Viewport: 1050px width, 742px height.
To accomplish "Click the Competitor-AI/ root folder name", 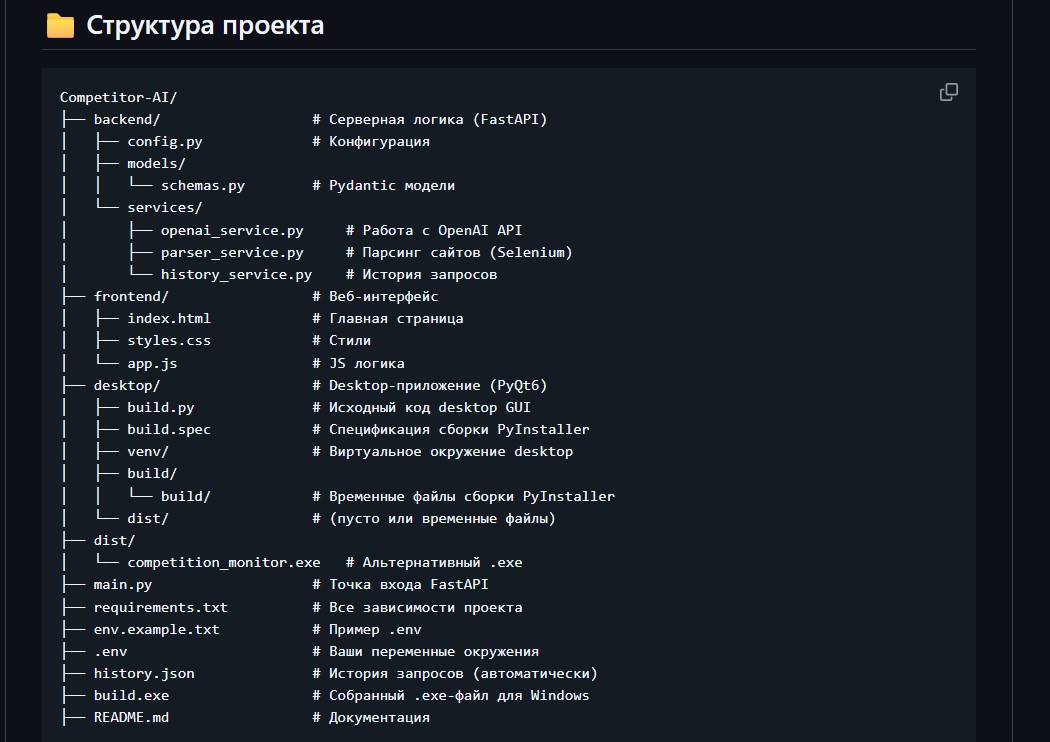I will (118, 97).
